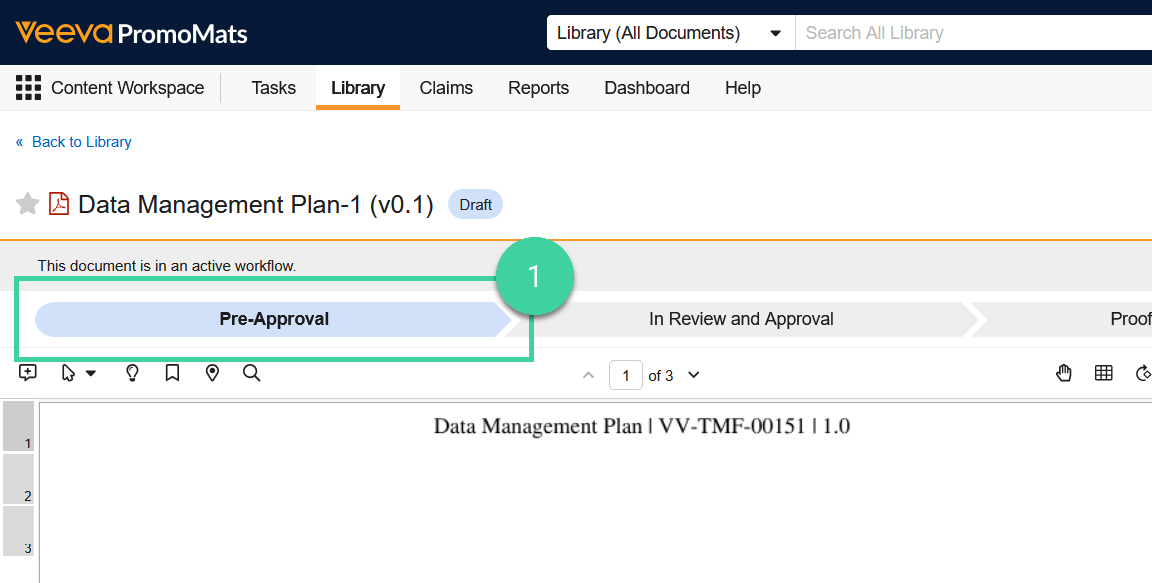
Task: Click the PDF file type icon
Action: click(x=59, y=202)
